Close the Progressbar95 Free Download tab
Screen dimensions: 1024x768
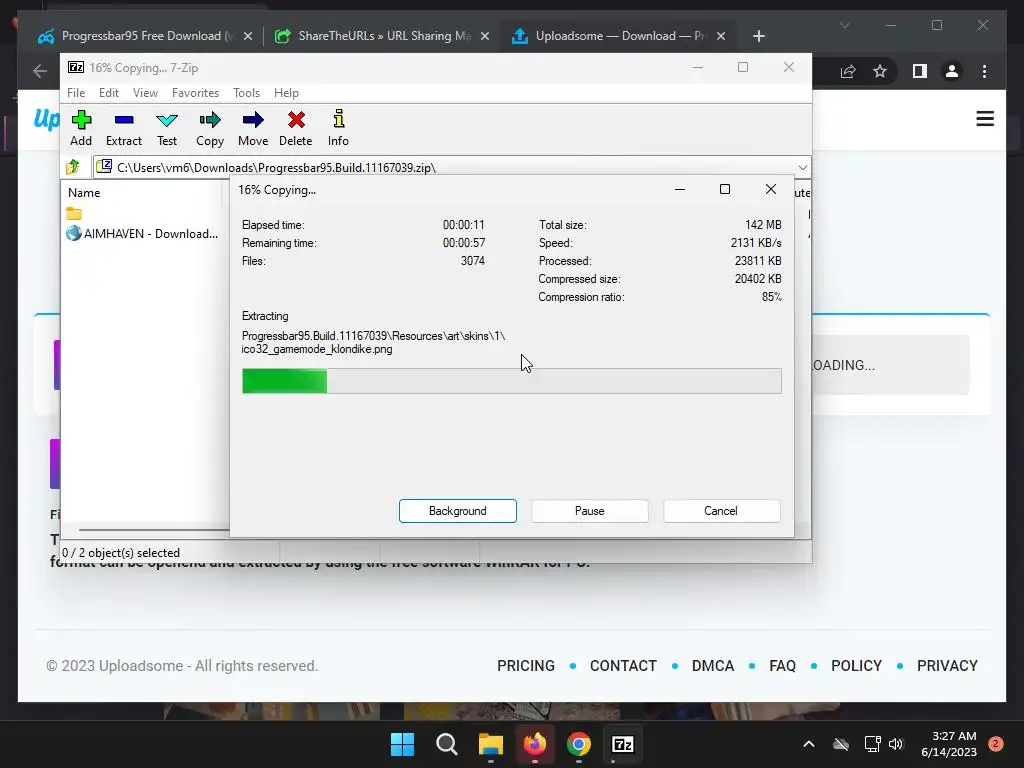(x=248, y=36)
